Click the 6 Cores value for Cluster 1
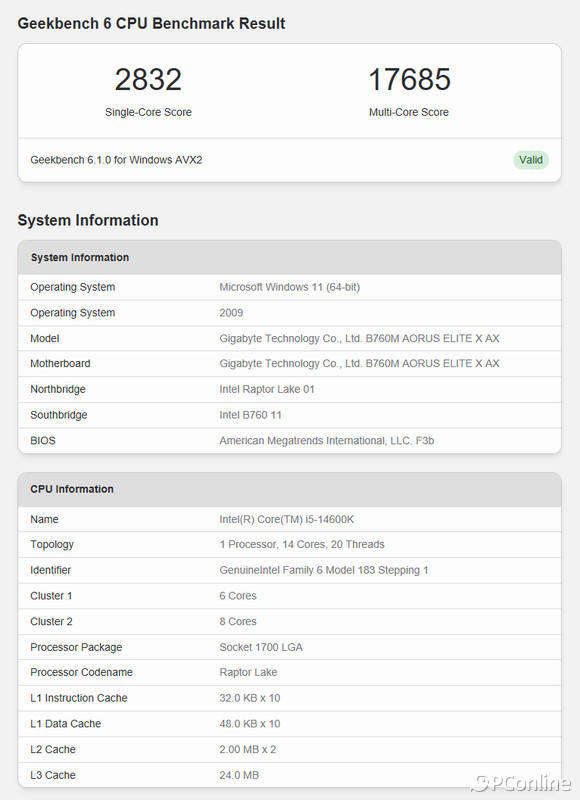 [x=238, y=596]
